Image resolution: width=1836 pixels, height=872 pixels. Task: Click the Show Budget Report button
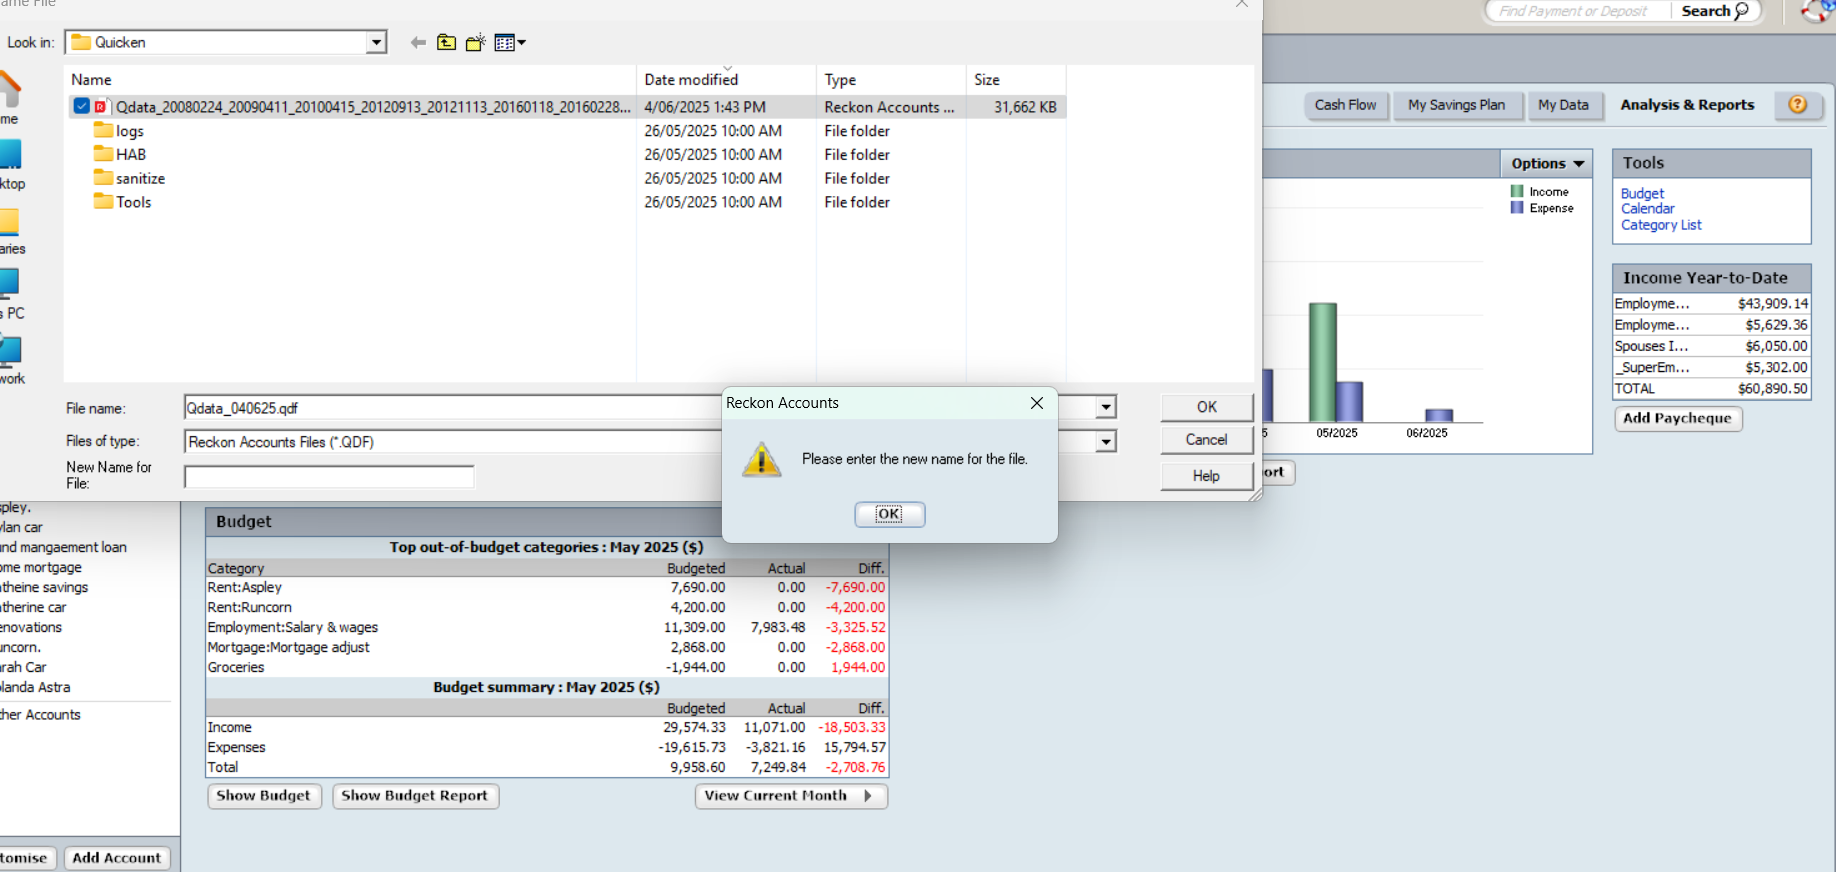pos(415,796)
